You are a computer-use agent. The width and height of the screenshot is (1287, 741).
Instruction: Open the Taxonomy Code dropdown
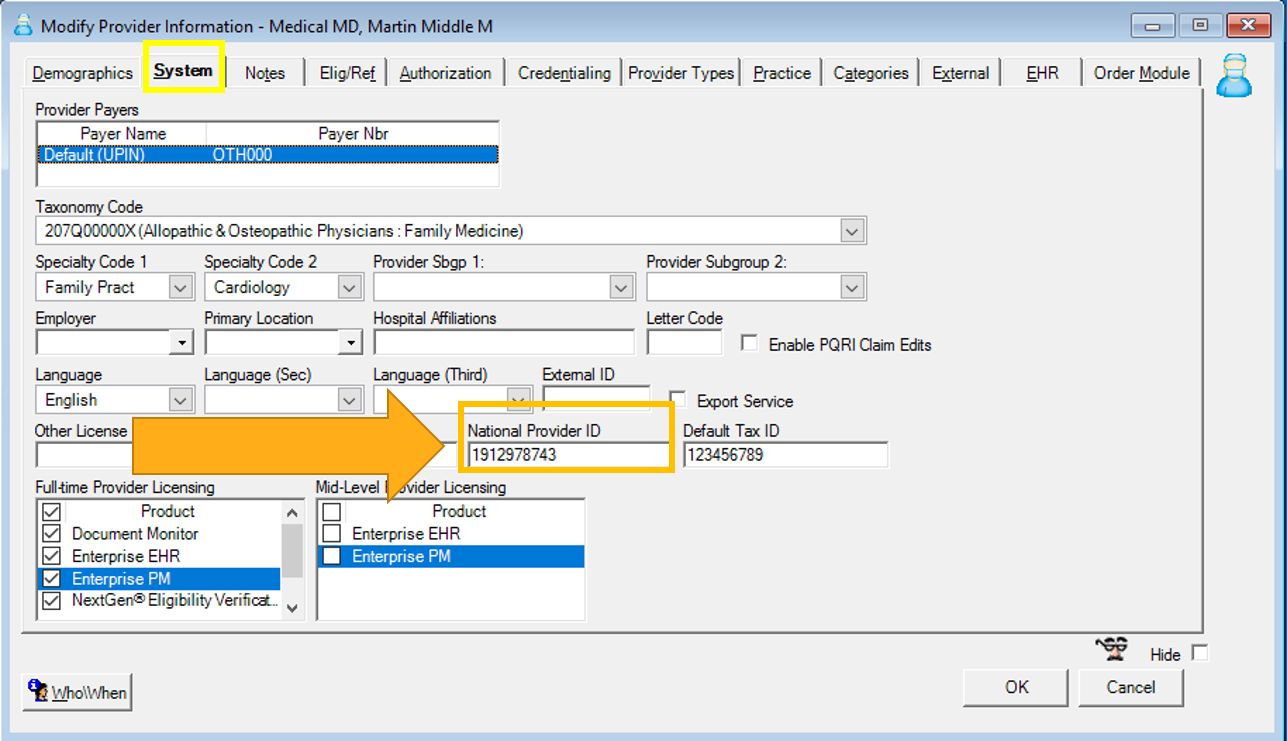853,230
